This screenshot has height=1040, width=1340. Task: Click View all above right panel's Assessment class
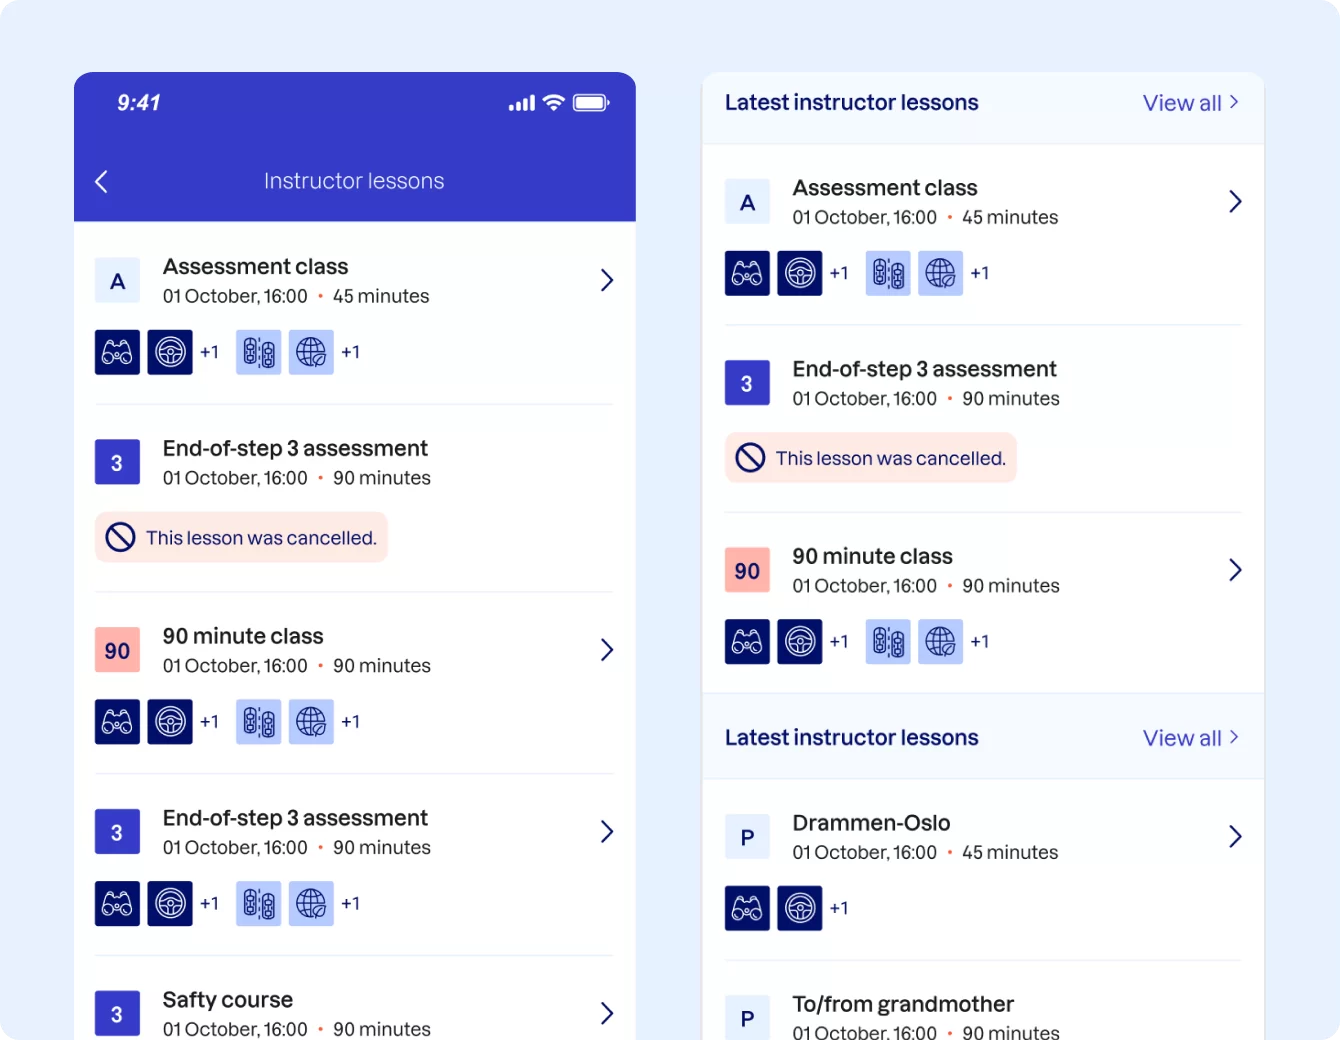click(1191, 103)
